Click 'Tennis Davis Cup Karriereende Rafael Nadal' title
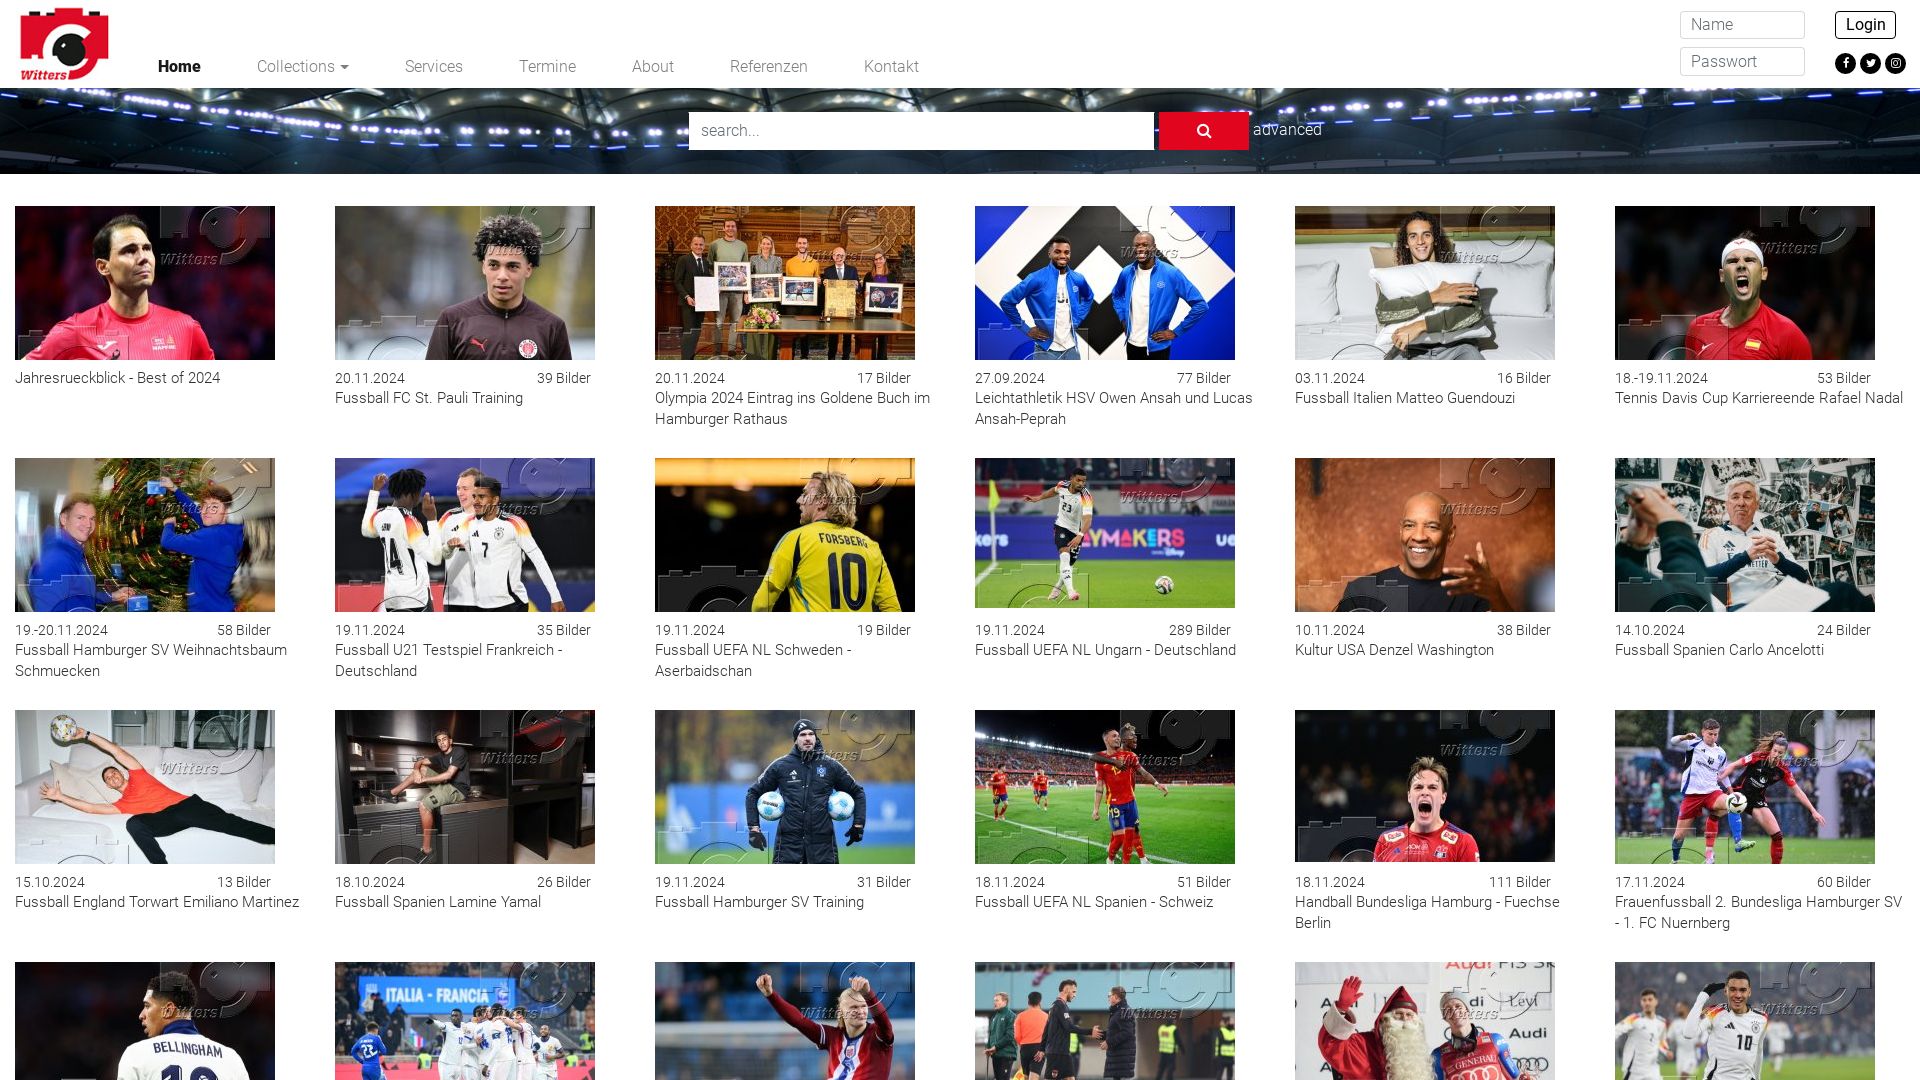This screenshot has height=1080, width=1920. coord(1759,398)
